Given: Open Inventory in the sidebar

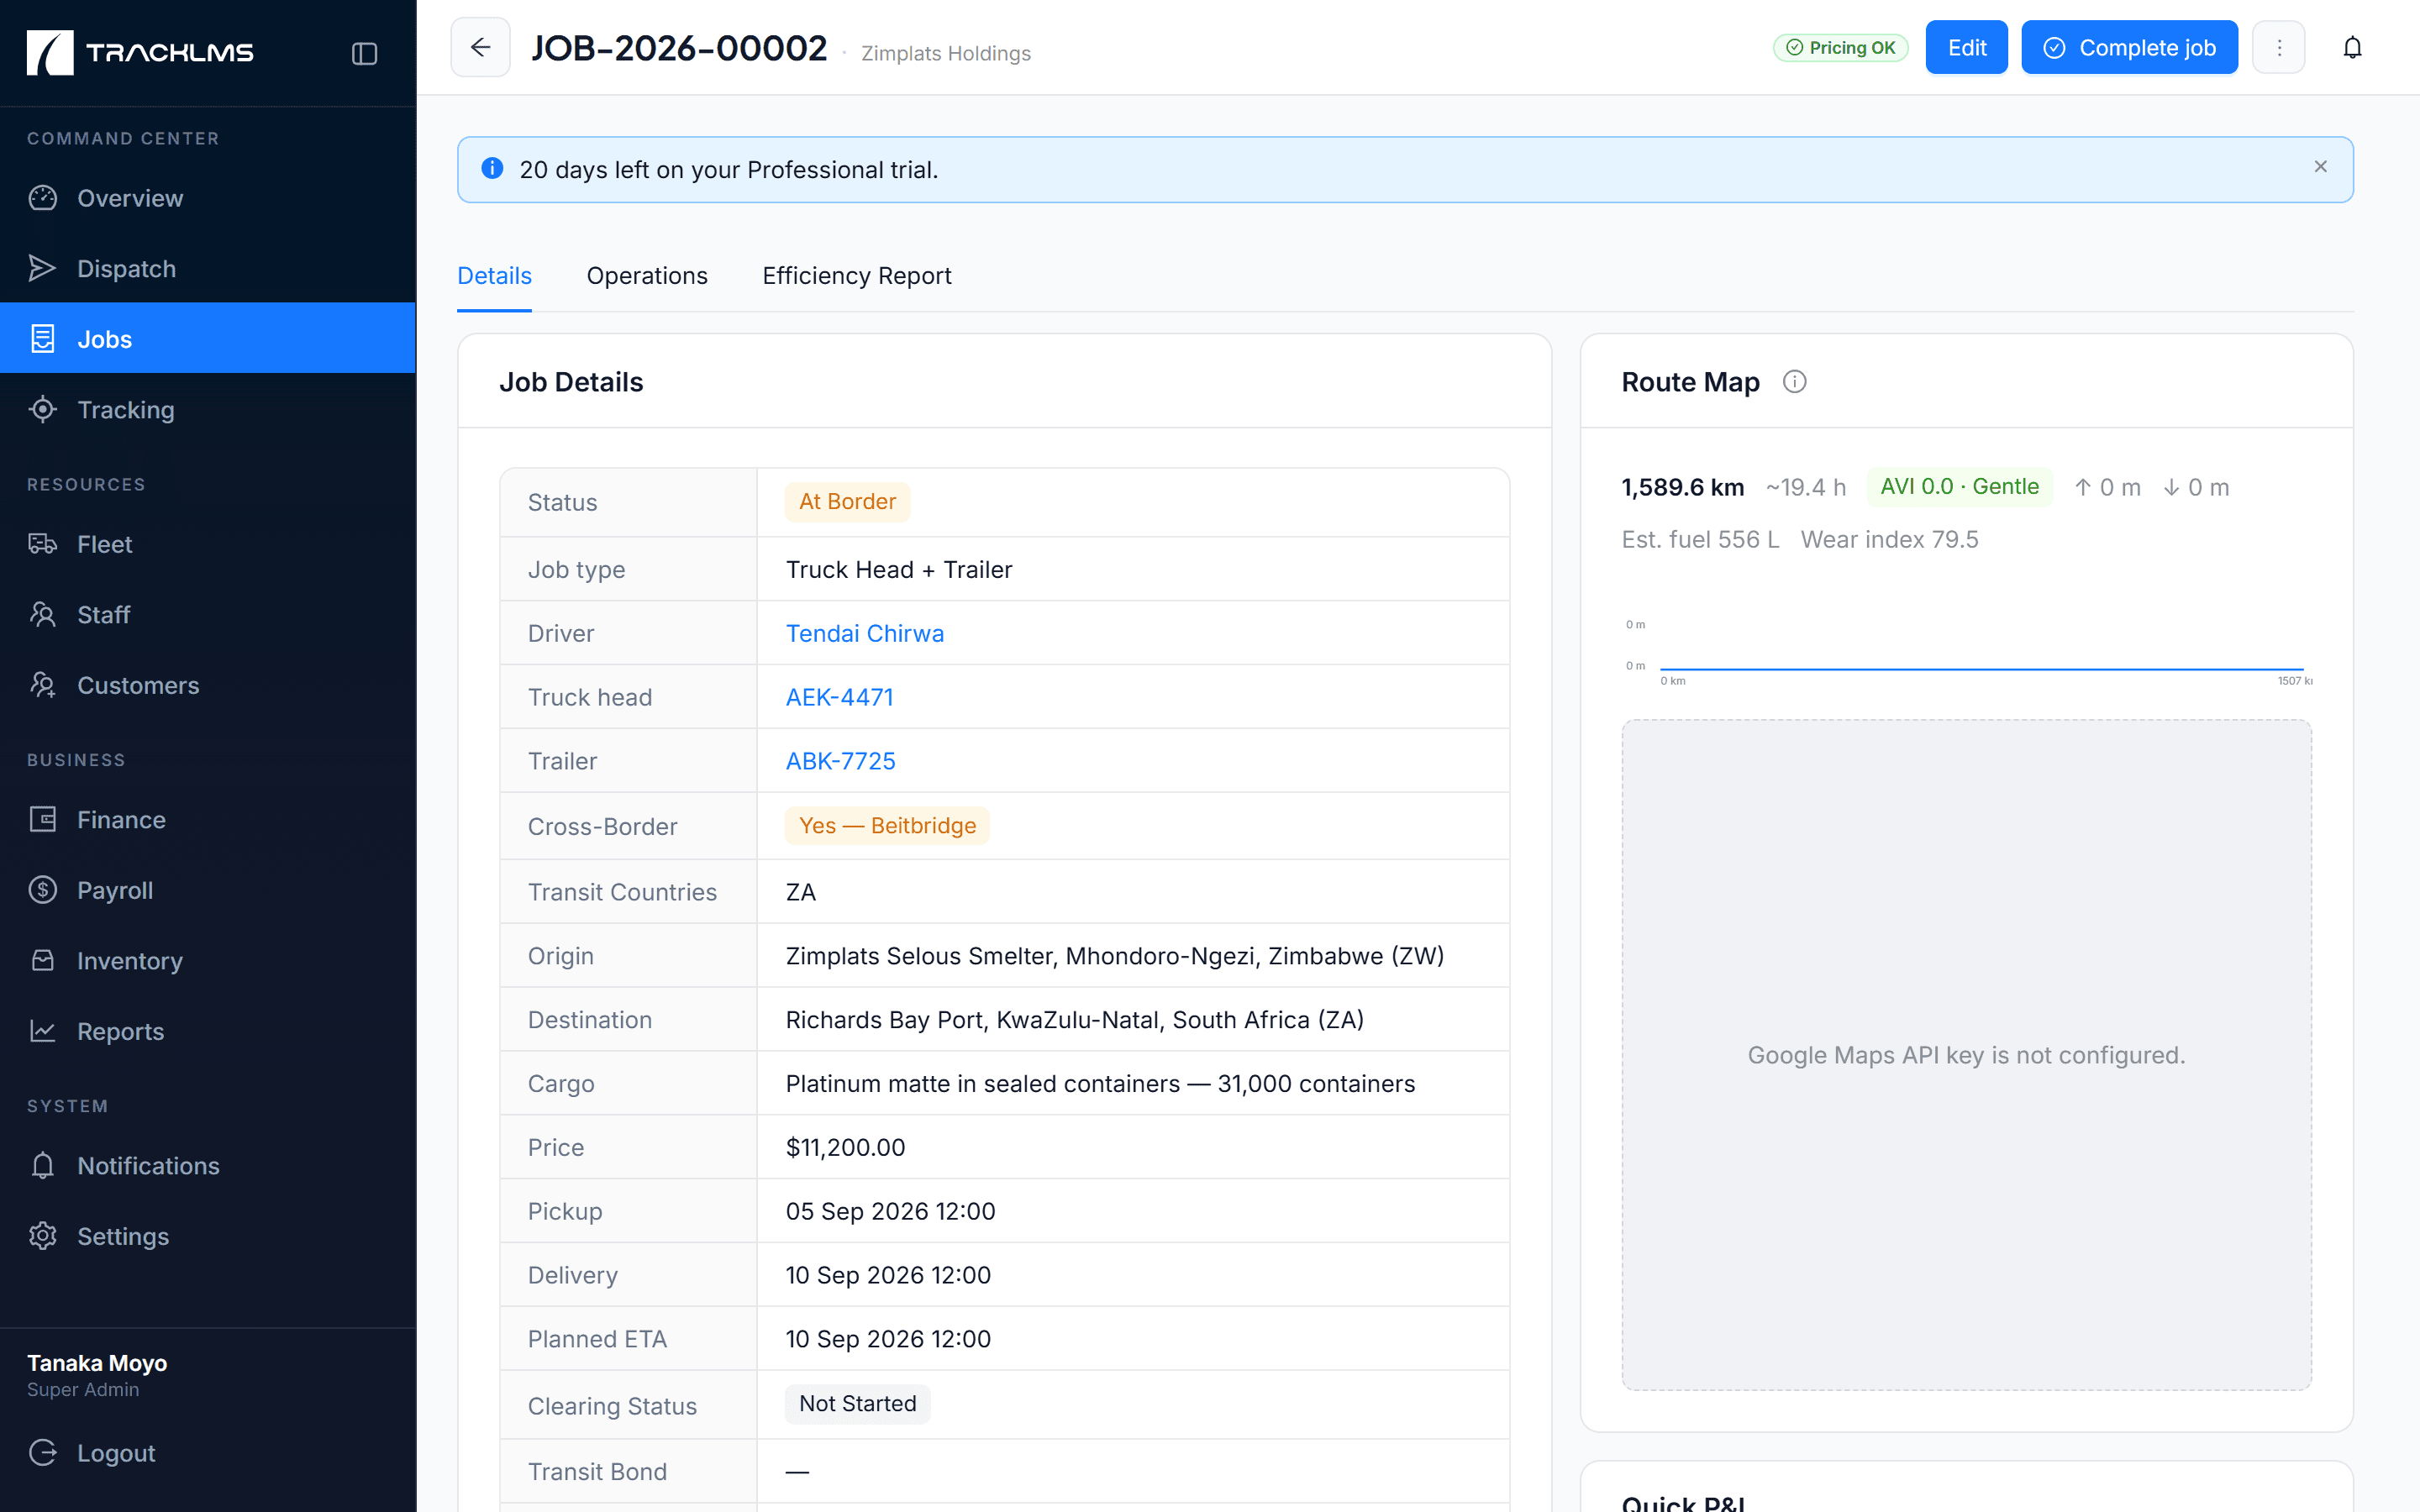Looking at the screenshot, I should click(x=208, y=960).
